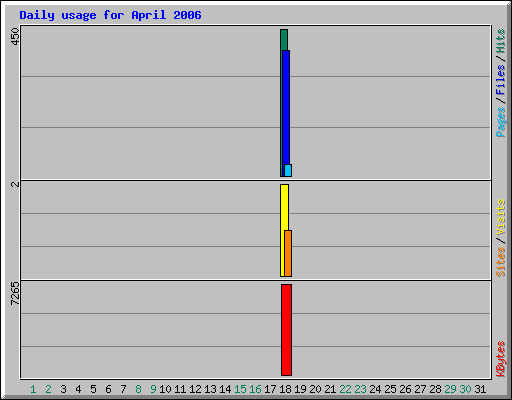Click the "Pages" legend label

500,122
